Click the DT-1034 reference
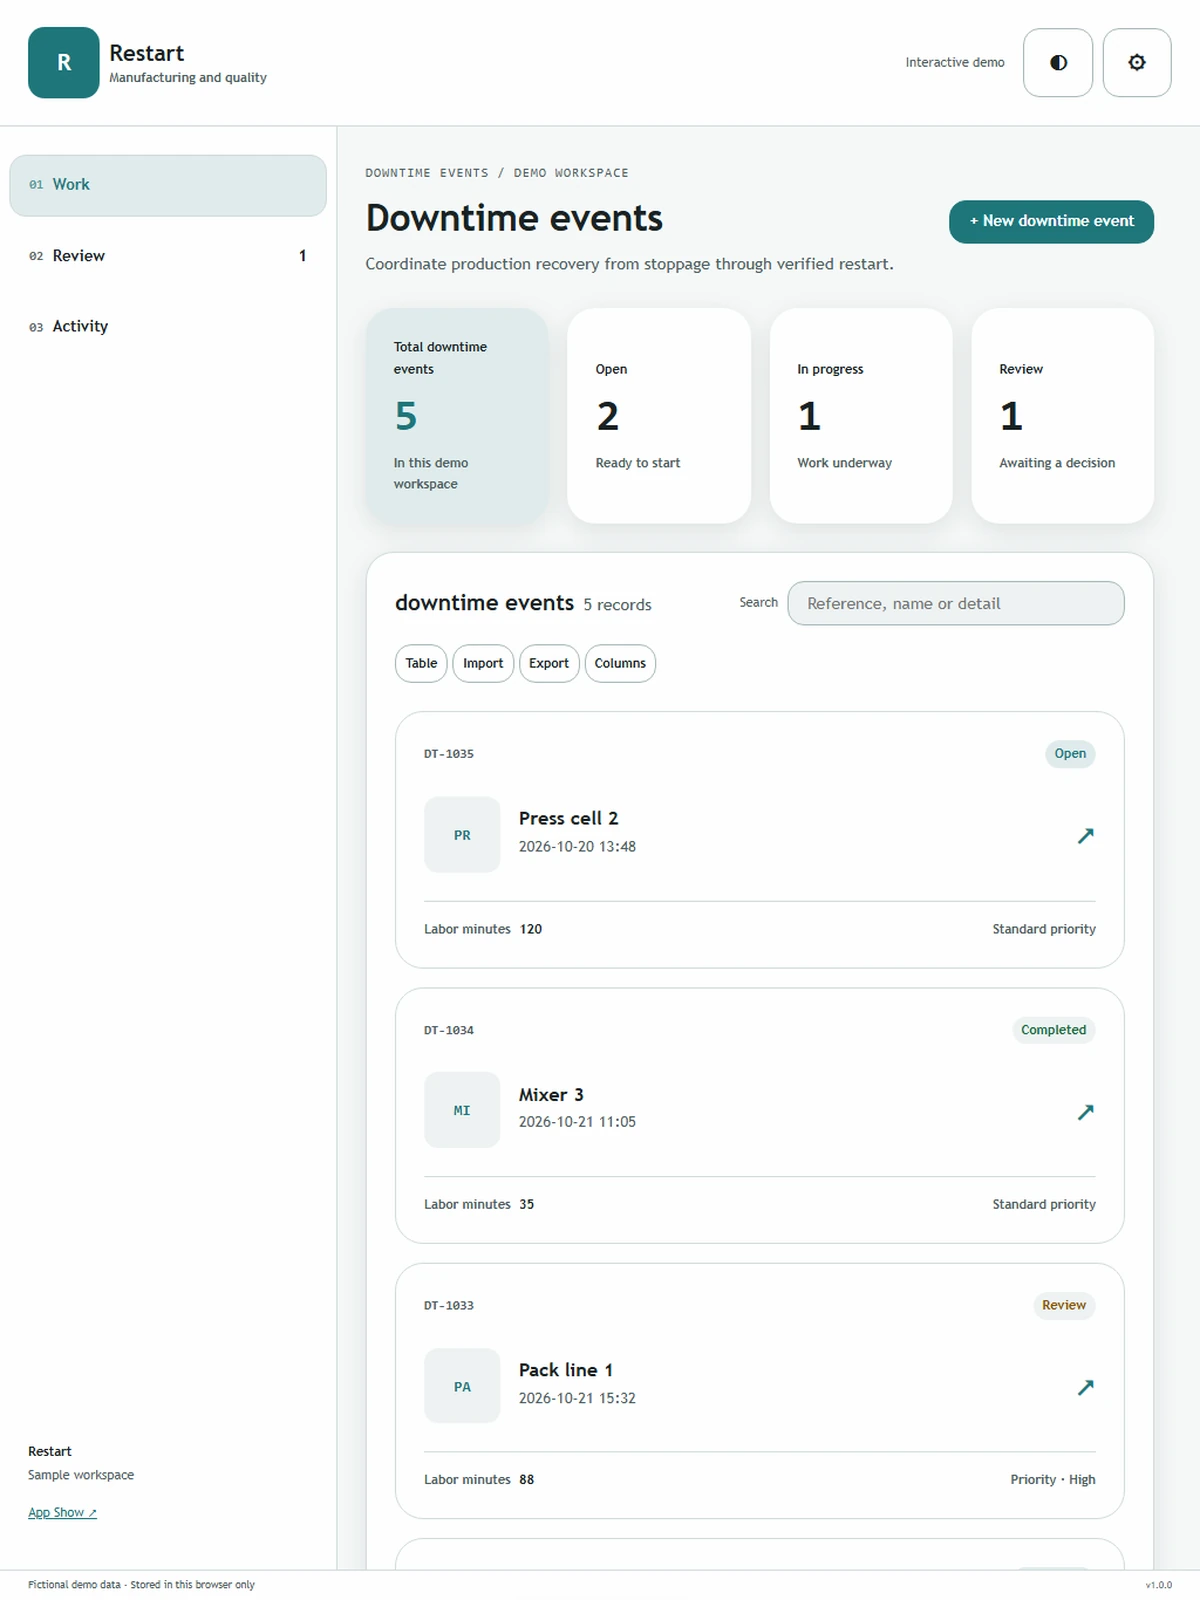Viewport: 1200px width, 1600px height. 449,1030
